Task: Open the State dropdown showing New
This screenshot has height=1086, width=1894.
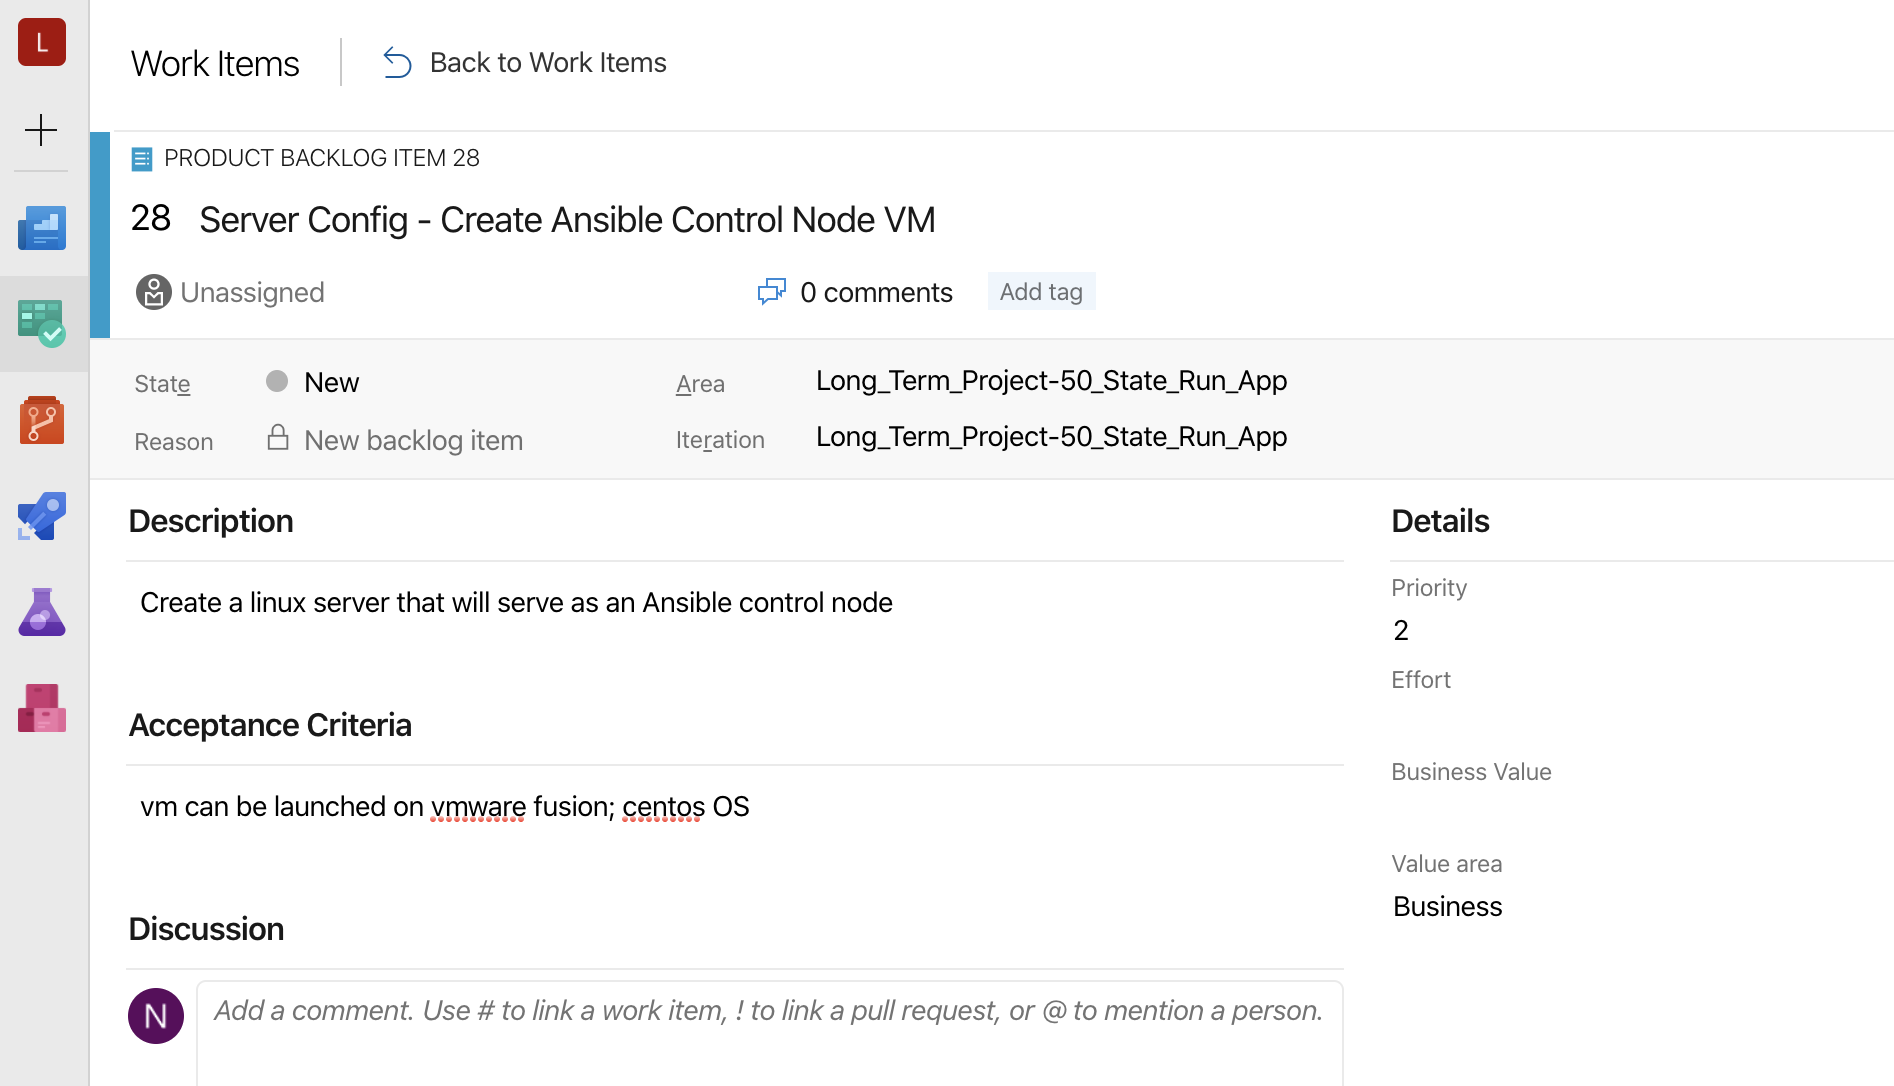Action: (x=331, y=382)
